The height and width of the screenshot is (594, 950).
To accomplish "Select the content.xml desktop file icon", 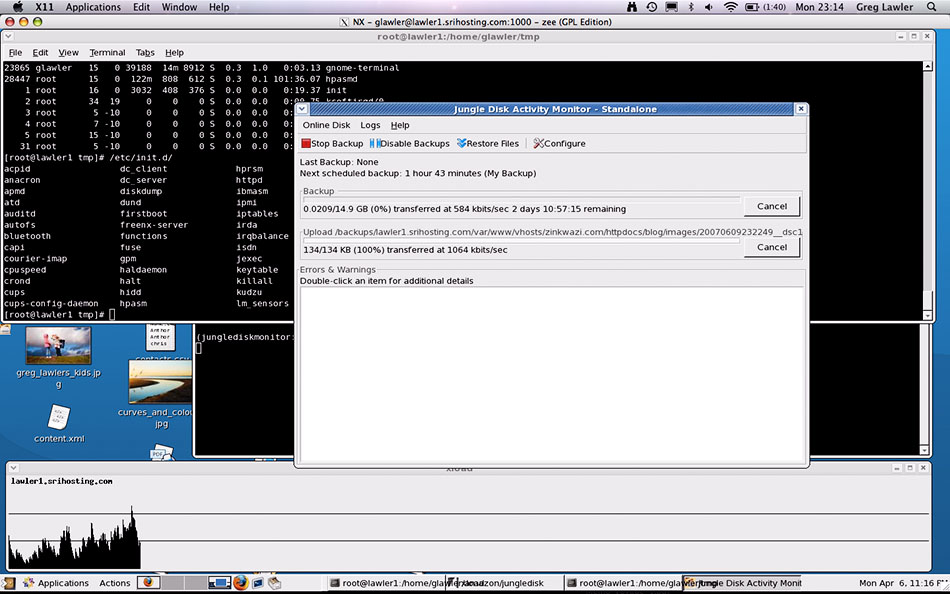I will [58, 417].
